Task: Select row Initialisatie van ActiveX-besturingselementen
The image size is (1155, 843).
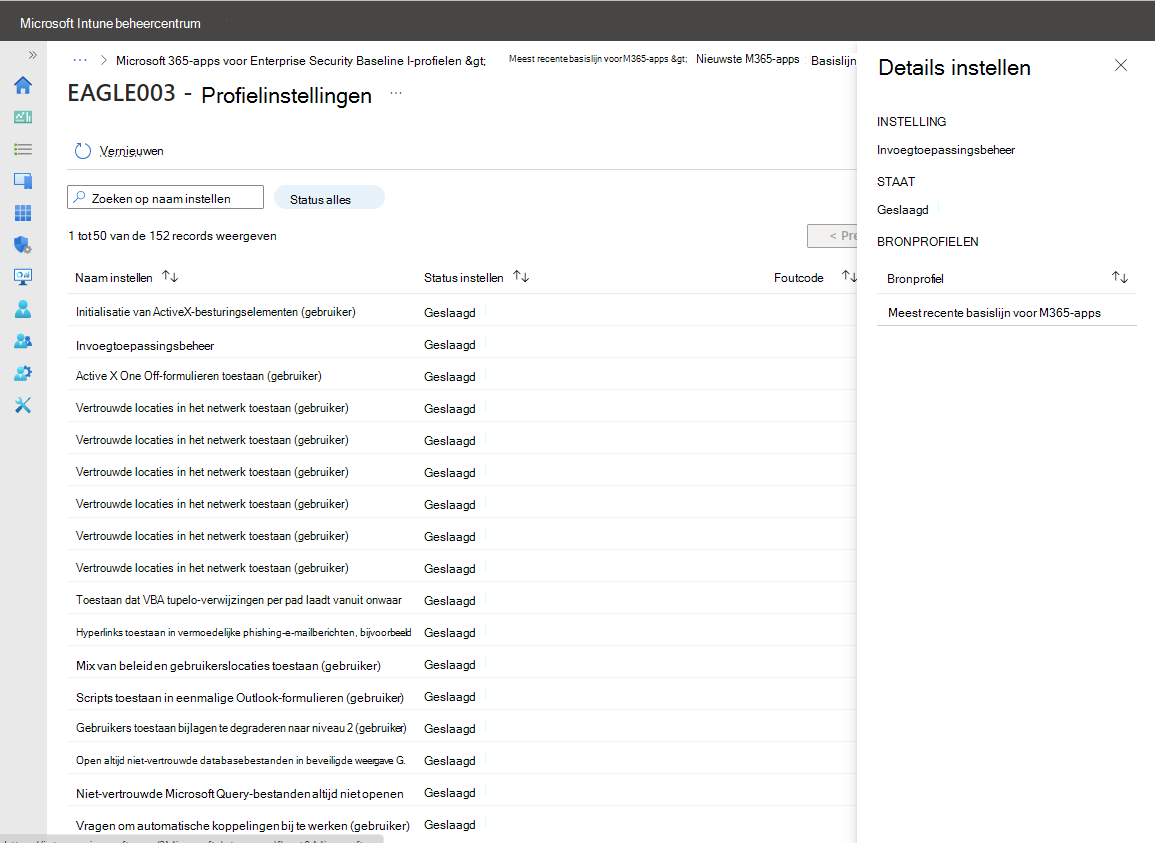Action: (462, 312)
